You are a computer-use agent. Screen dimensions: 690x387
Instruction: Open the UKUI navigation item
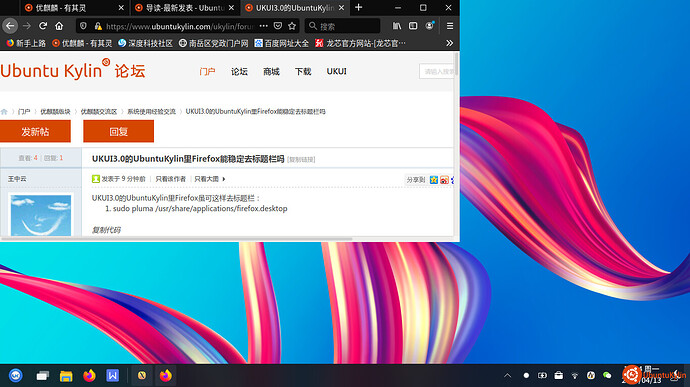pyautogui.click(x=337, y=71)
